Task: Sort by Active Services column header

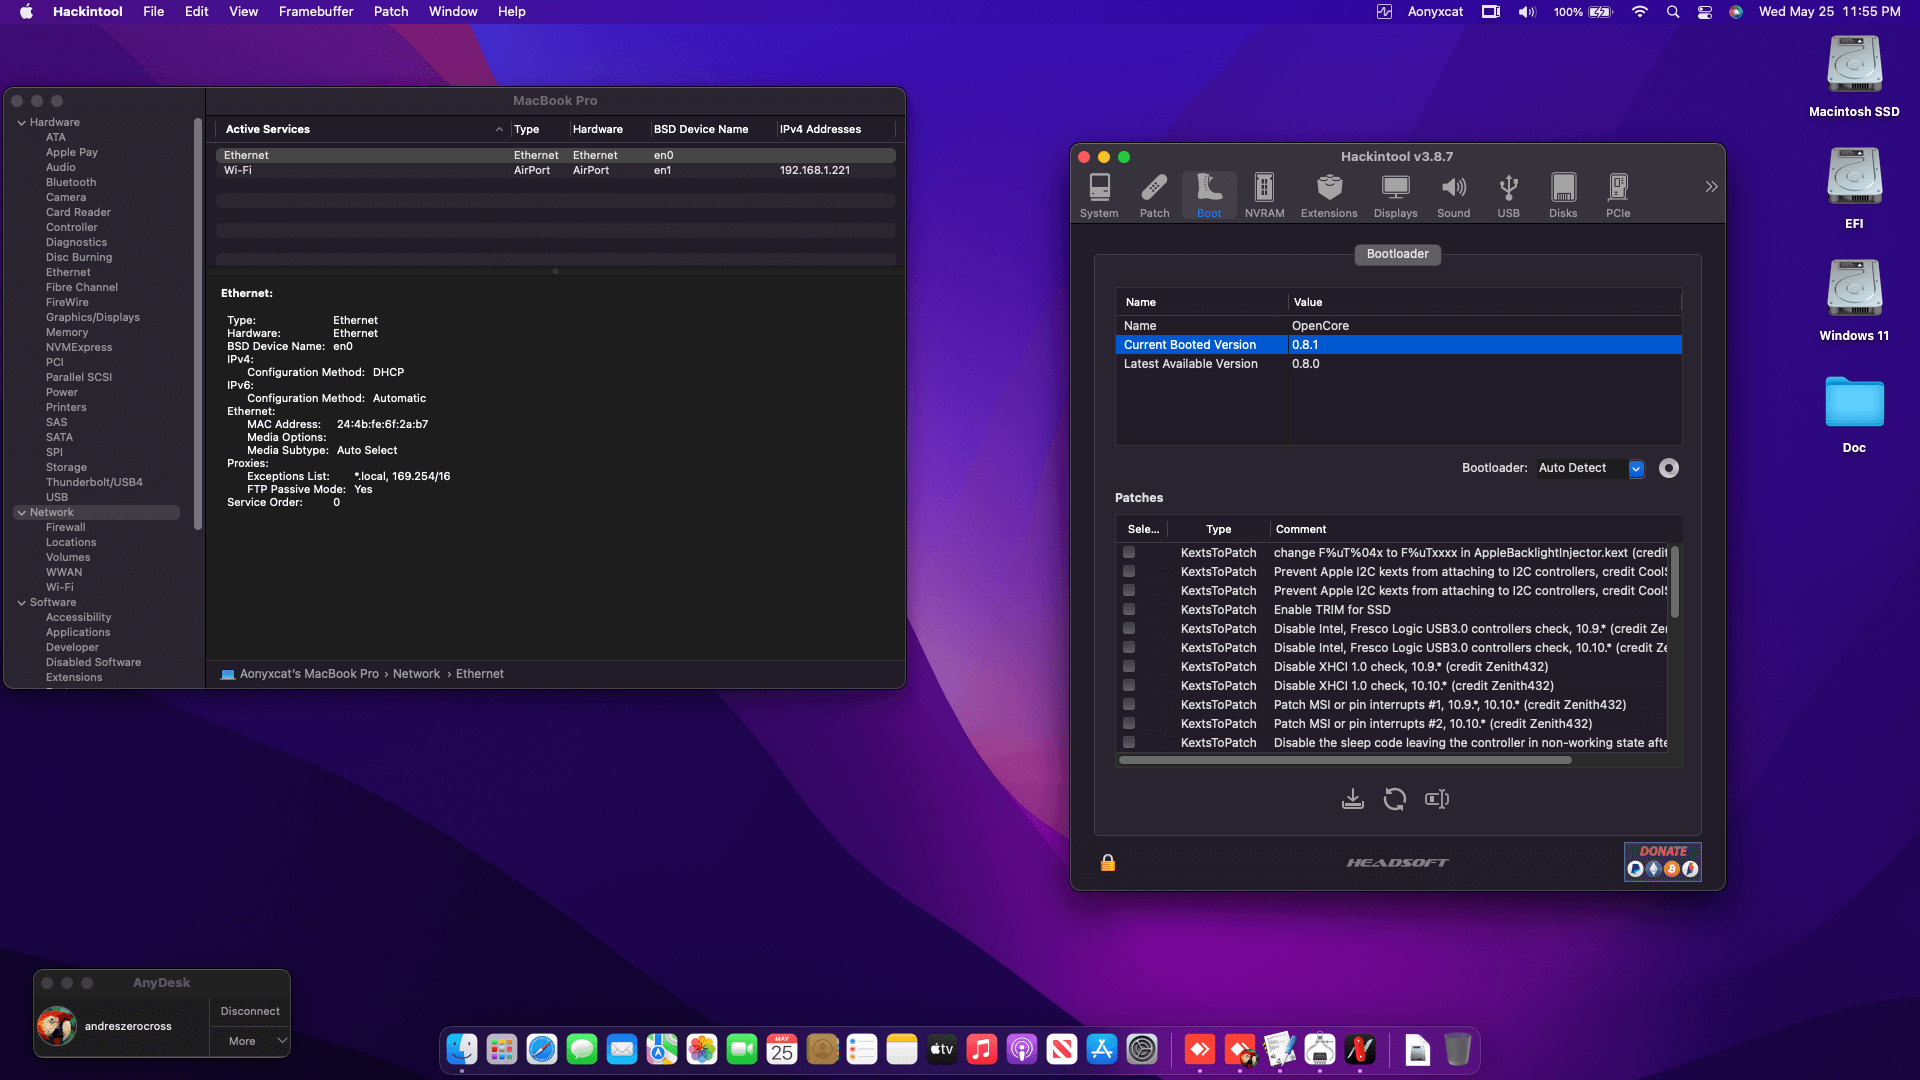Action: (363, 129)
